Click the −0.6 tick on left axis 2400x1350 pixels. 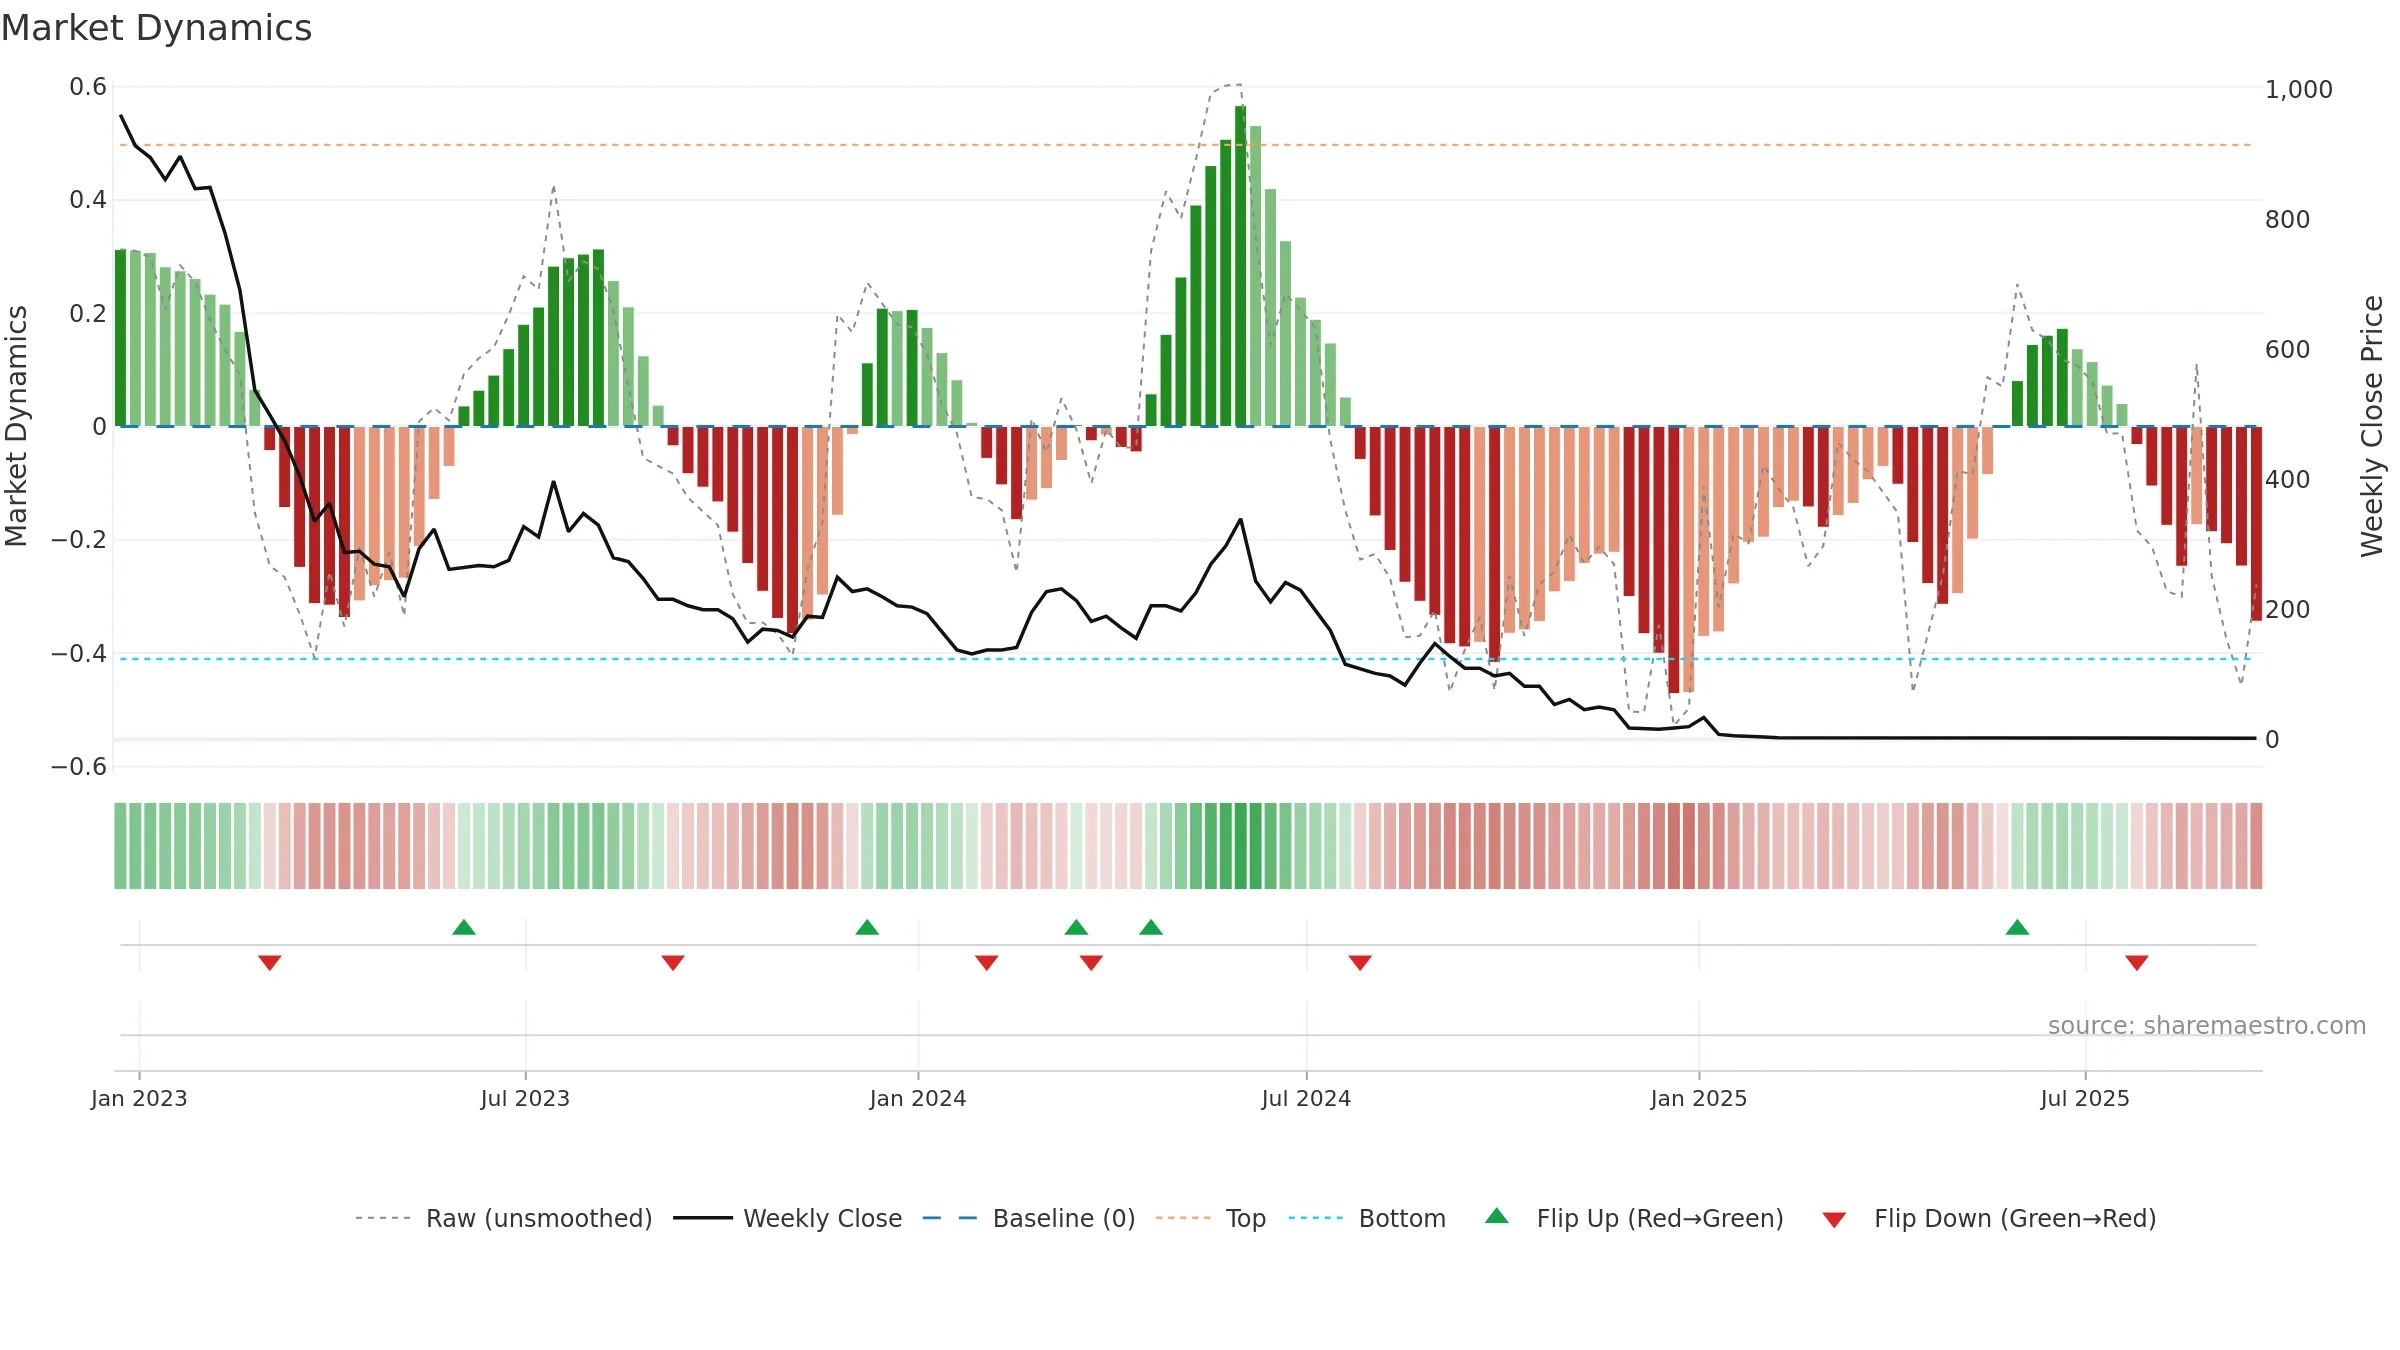click(x=79, y=767)
